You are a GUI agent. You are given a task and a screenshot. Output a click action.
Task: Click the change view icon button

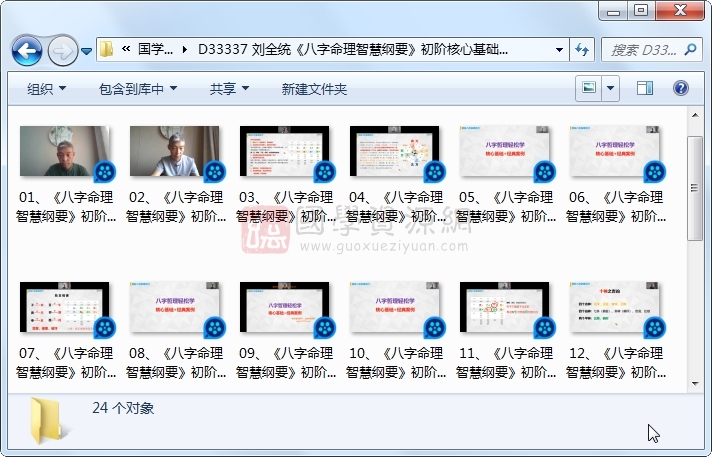pyautogui.click(x=589, y=88)
